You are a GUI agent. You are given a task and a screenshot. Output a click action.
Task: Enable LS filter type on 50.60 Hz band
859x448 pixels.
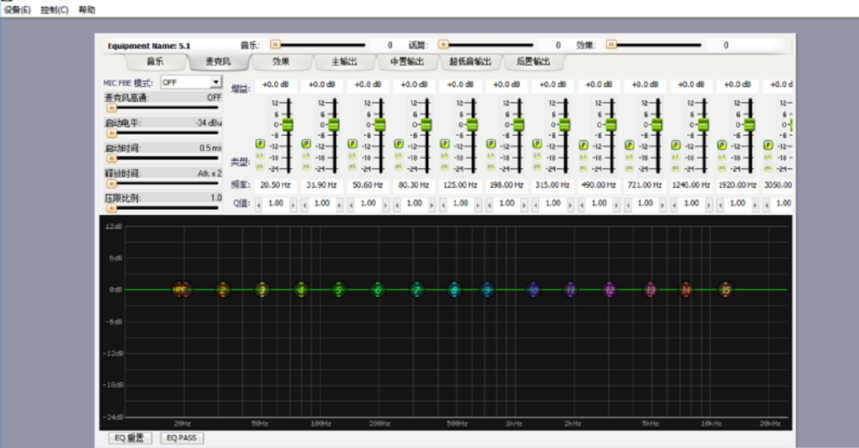click(x=352, y=157)
